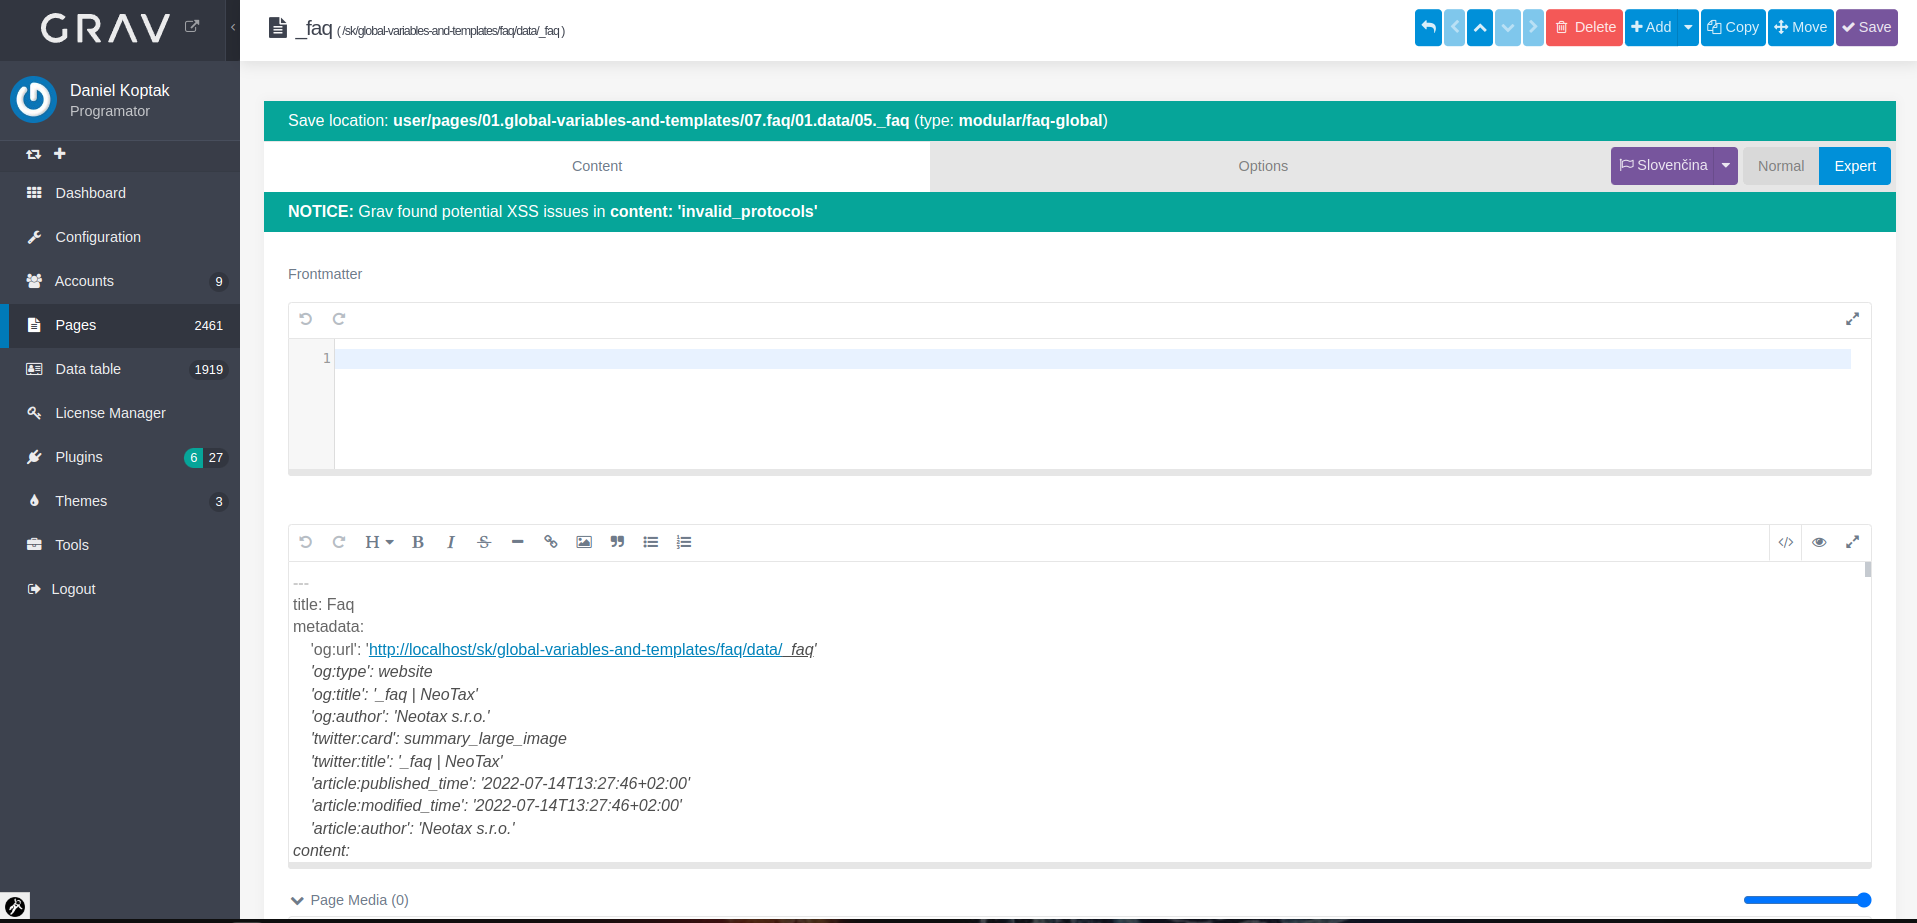
Task: Apply bold formatting in content editor
Action: (x=418, y=542)
